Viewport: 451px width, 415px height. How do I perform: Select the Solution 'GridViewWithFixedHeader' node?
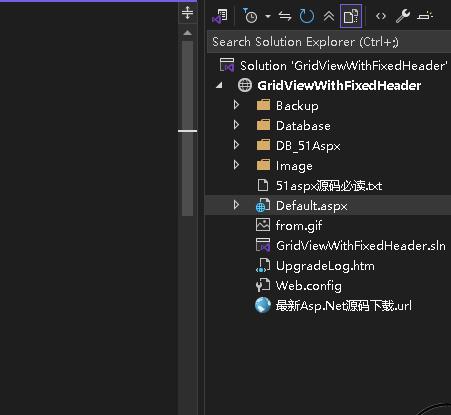click(x=343, y=66)
